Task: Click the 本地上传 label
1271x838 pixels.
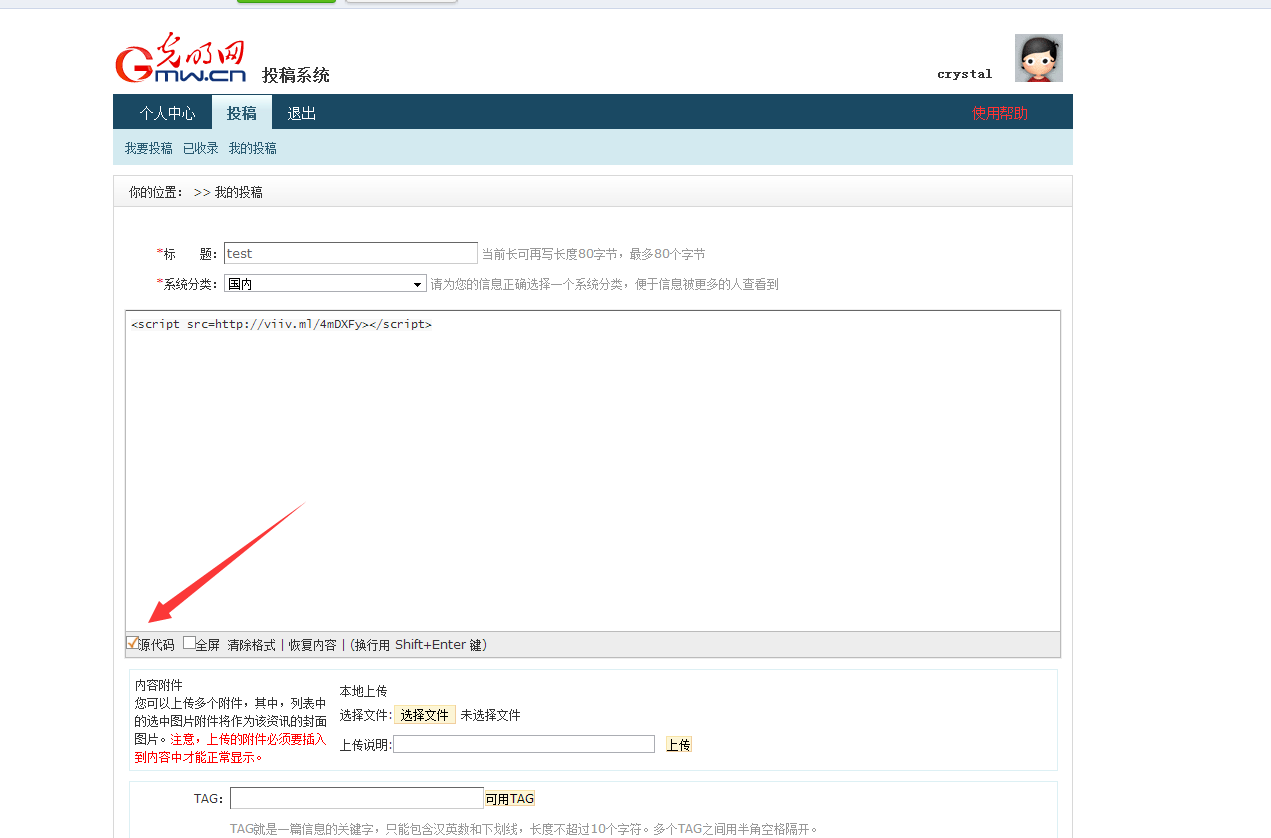Action: point(364,691)
